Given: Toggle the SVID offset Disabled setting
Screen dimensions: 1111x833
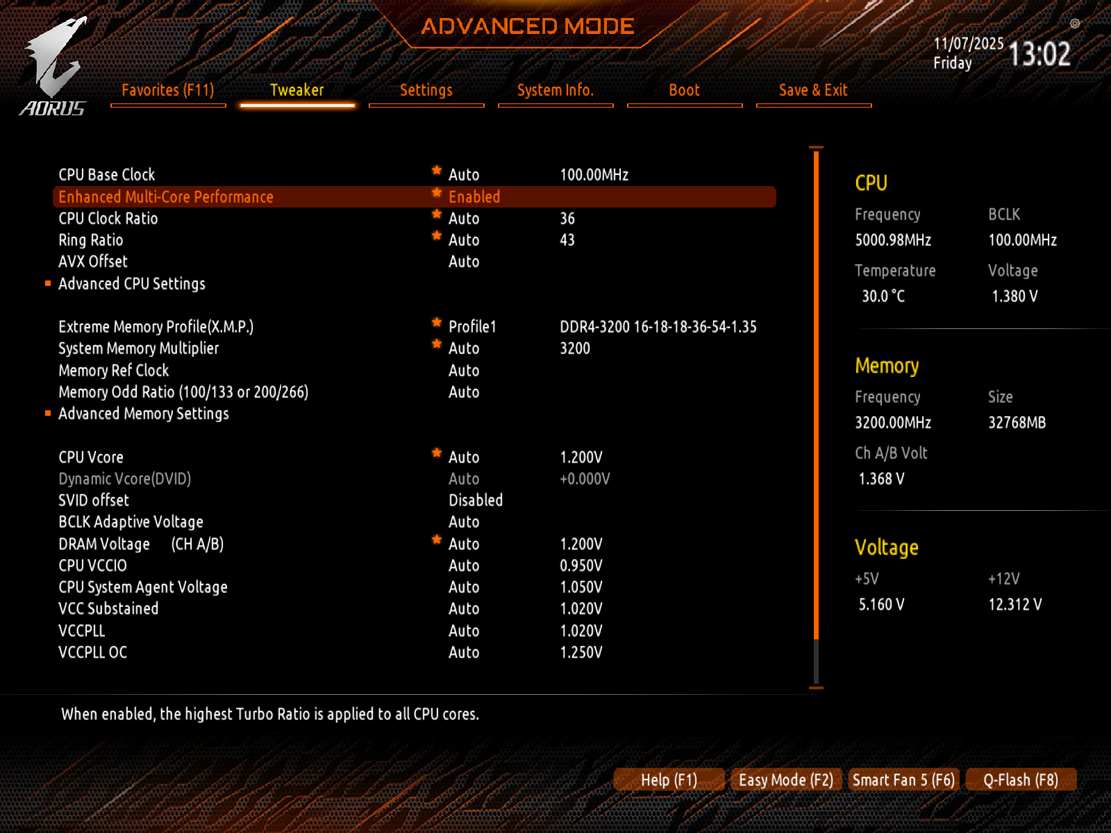Looking at the screenshot, I should [475, 500].
